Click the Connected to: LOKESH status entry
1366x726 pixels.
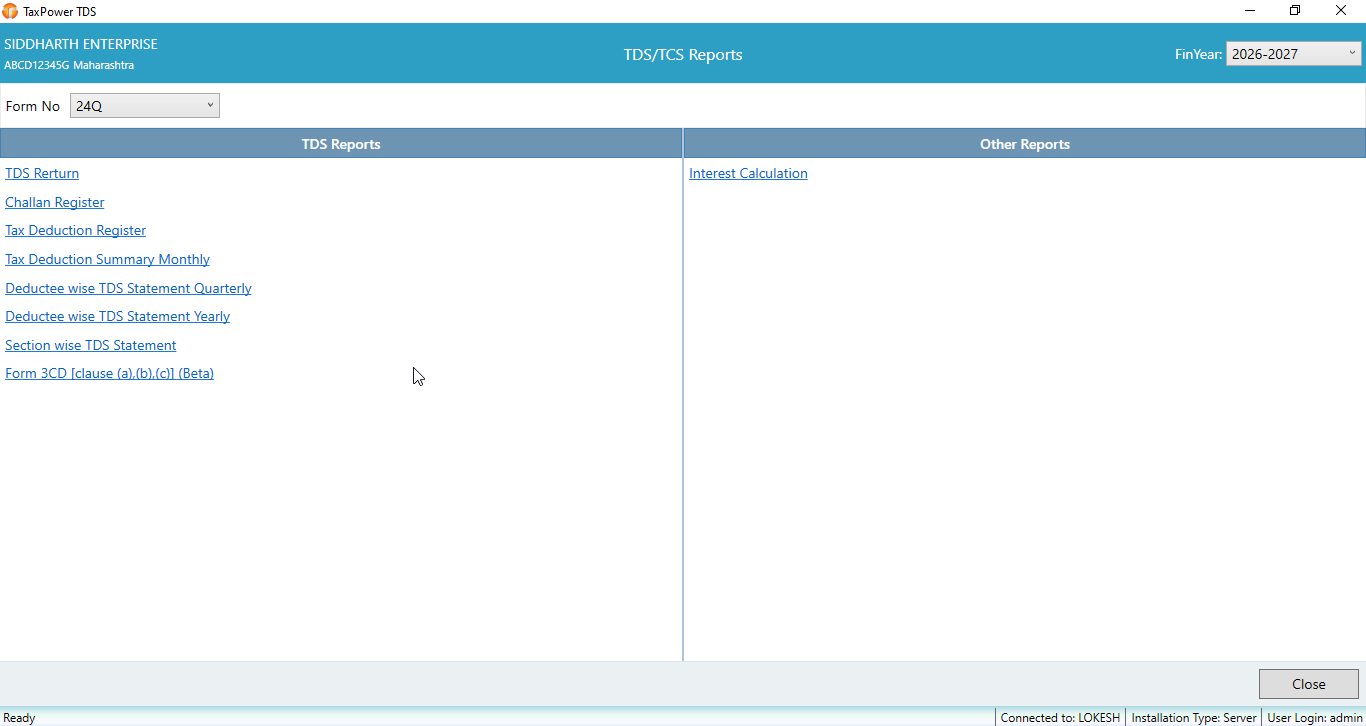coord(1060,717)
